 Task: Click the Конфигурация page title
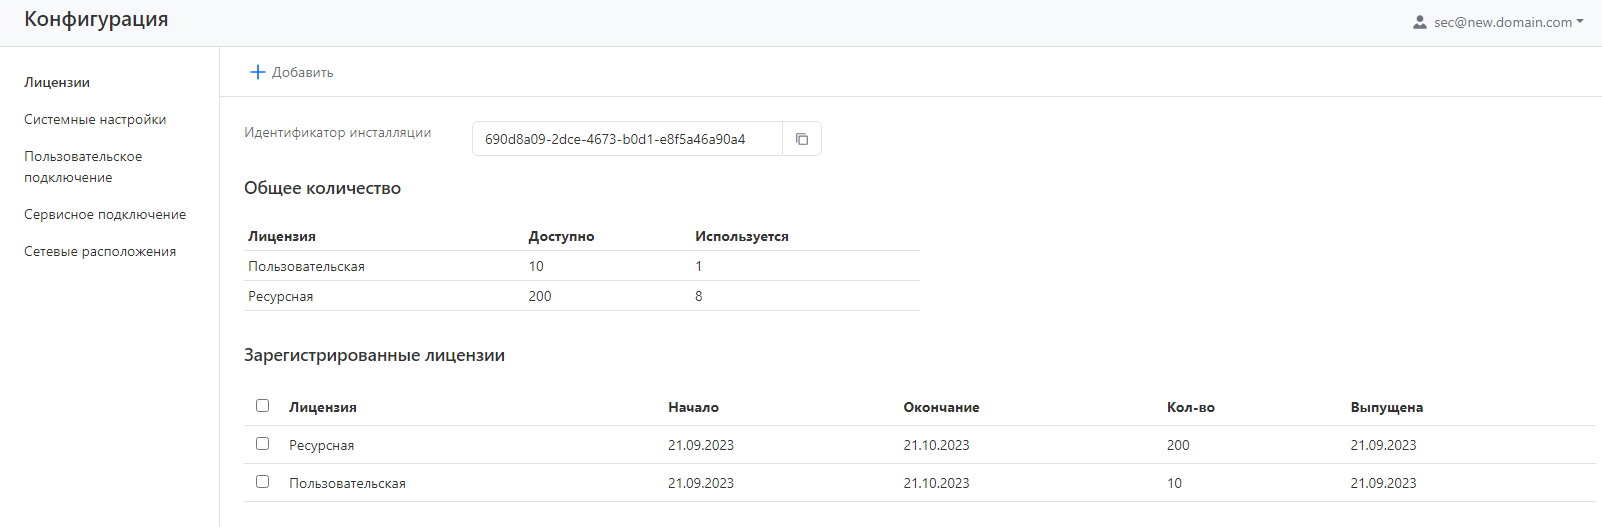click(96, 20)
